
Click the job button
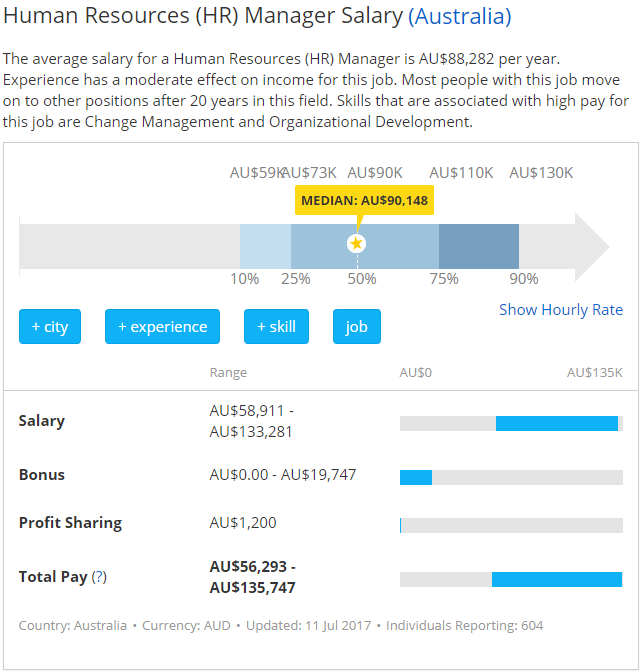click(357, 327)
